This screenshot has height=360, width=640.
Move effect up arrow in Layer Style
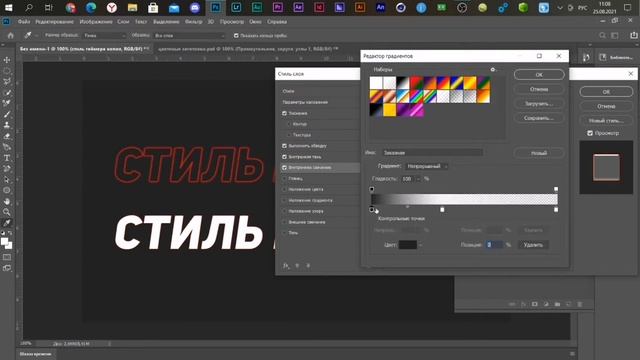pyautogui.click(x=297, y=266)
